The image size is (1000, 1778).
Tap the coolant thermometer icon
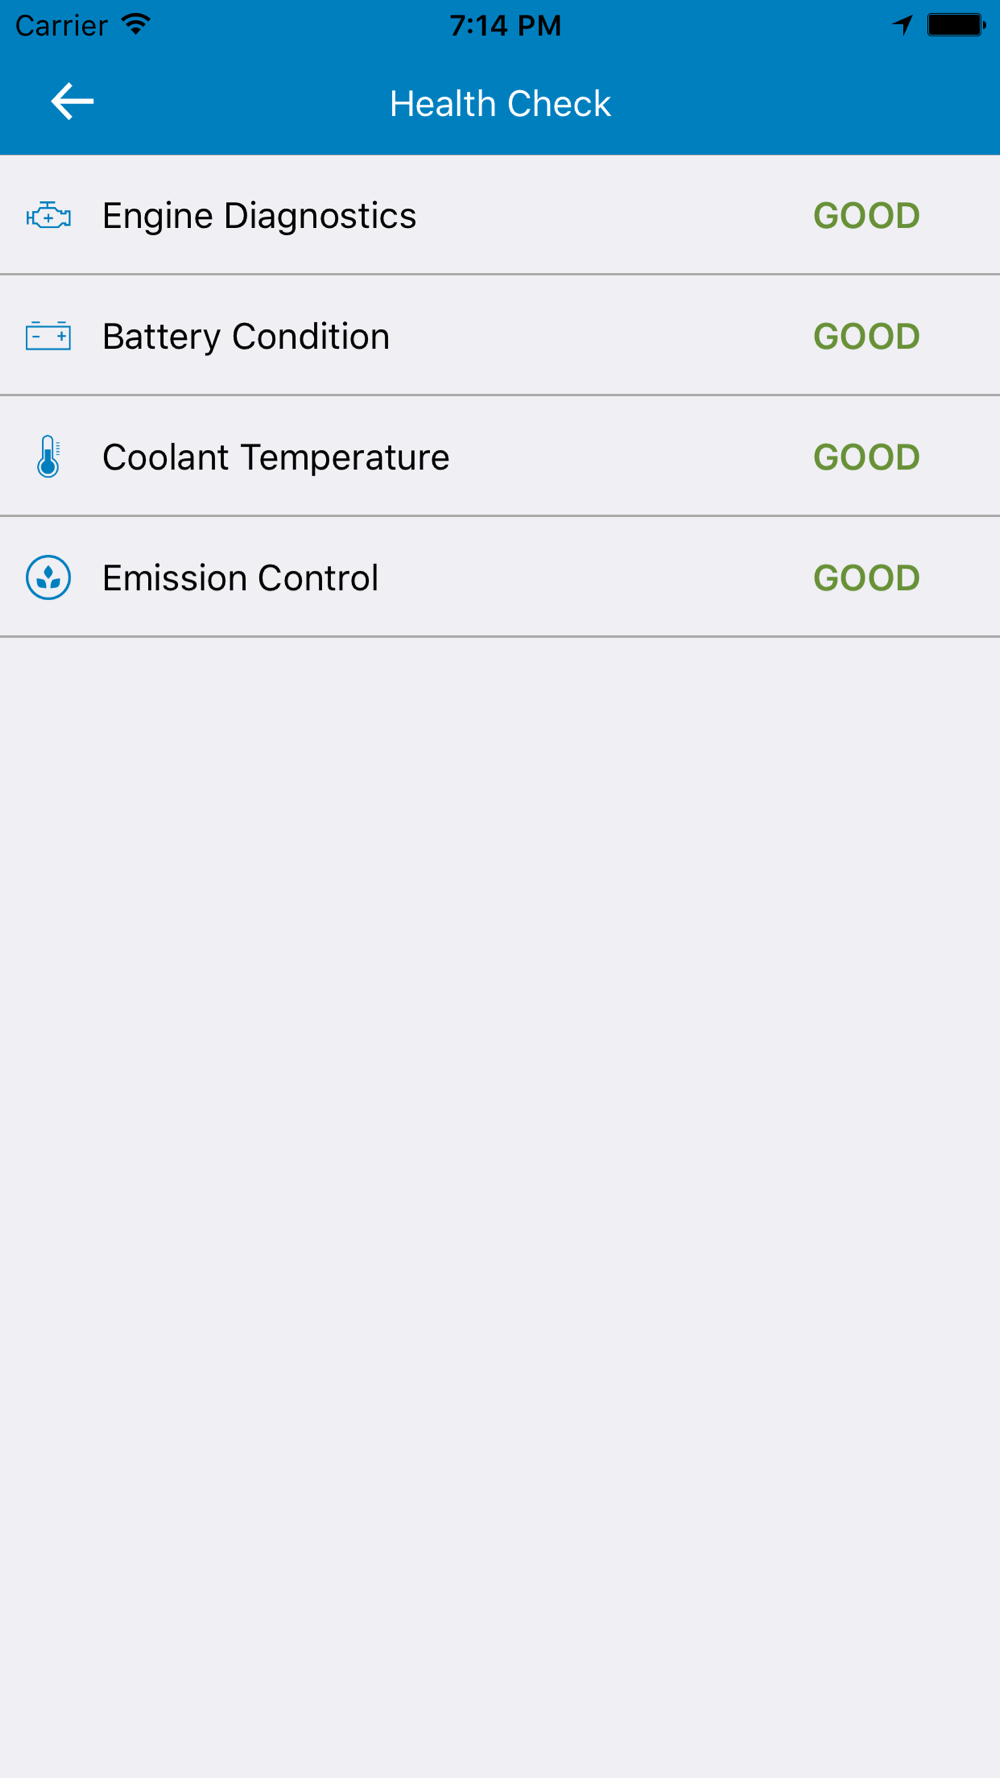[x=48, y=457]
